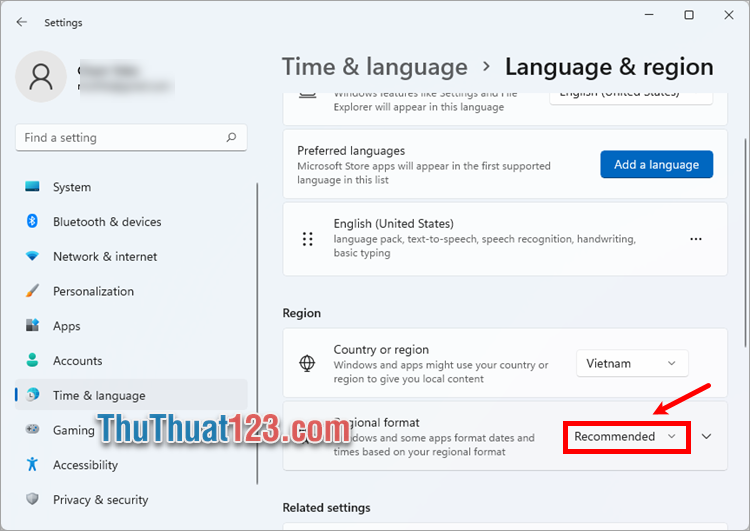Click Add a language button

(656, 165)
